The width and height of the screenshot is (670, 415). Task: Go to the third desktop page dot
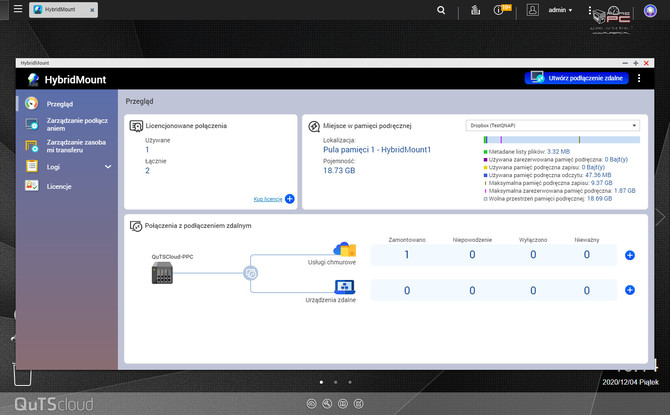(x=350, y=382)
